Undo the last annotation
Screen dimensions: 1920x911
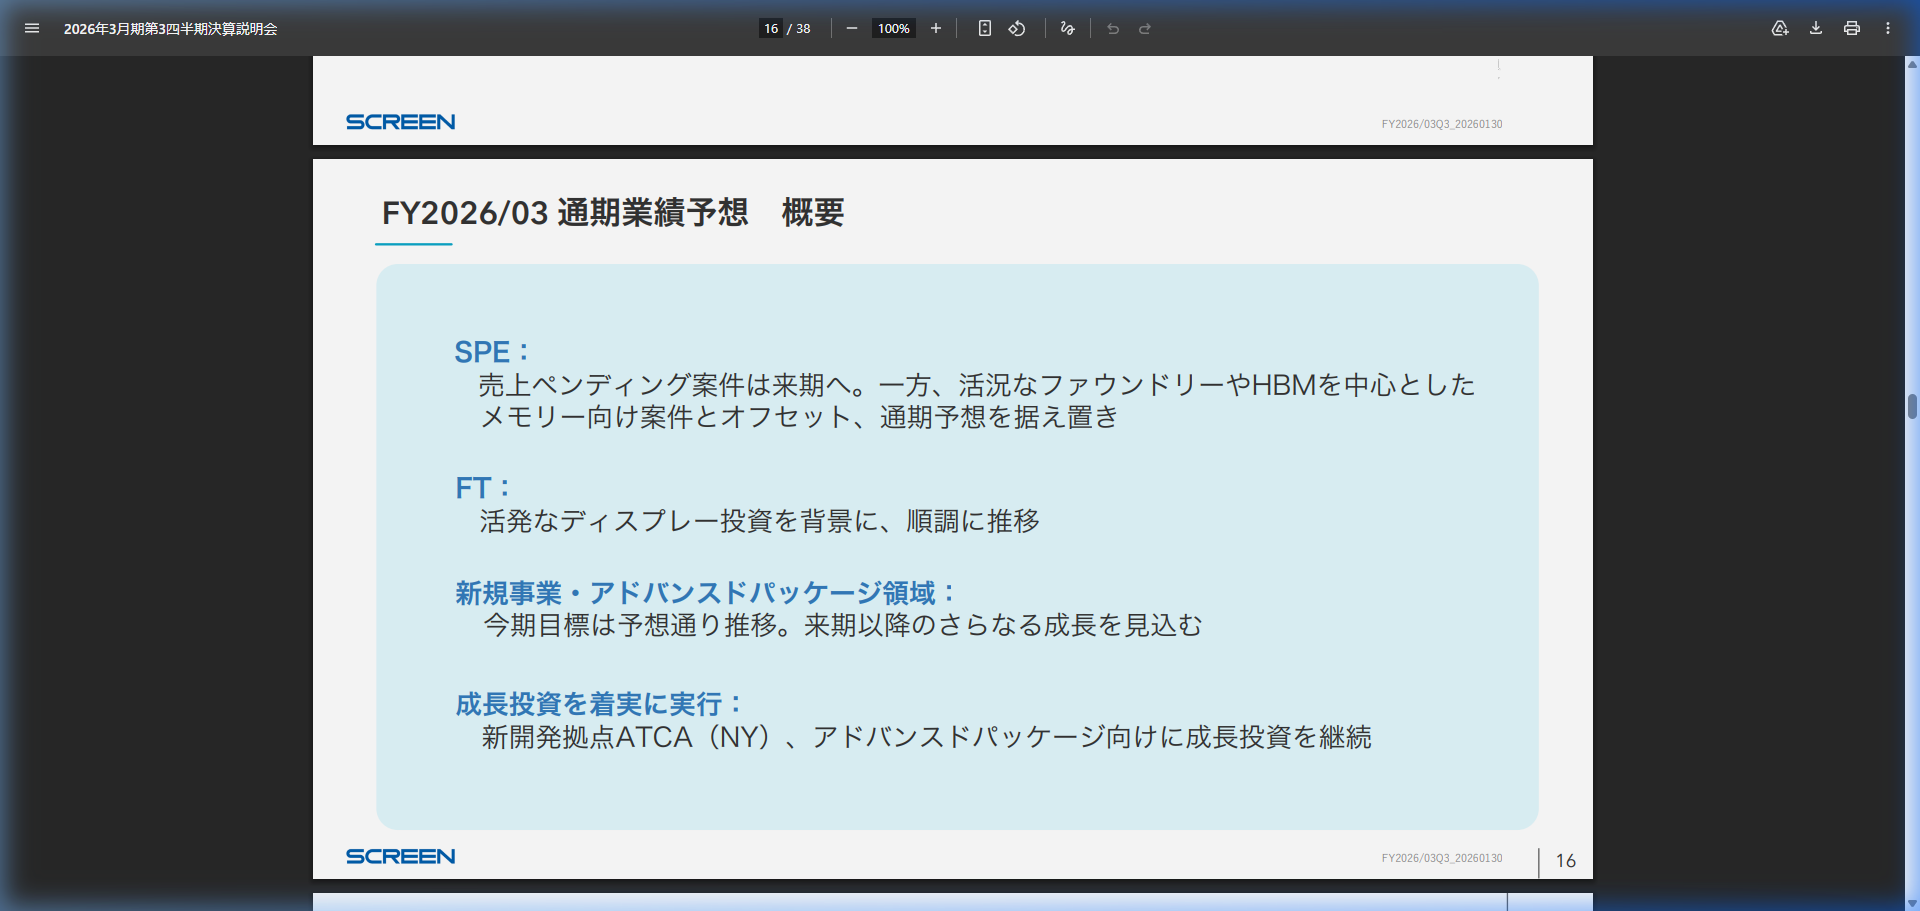(1113, 28)
